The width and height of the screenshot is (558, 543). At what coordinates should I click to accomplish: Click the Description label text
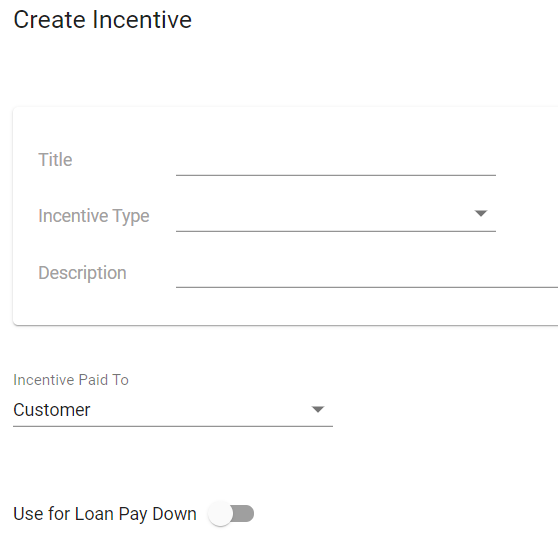(82, 273)
